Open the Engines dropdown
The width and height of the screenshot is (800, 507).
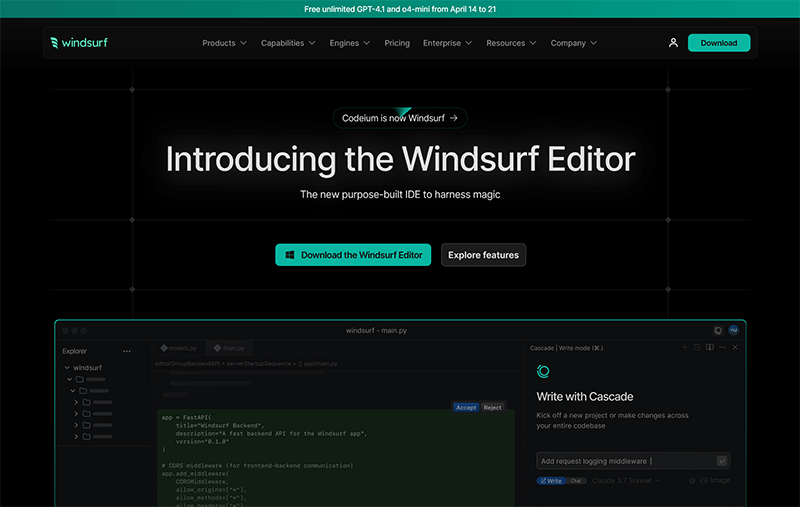coord(349,43)
